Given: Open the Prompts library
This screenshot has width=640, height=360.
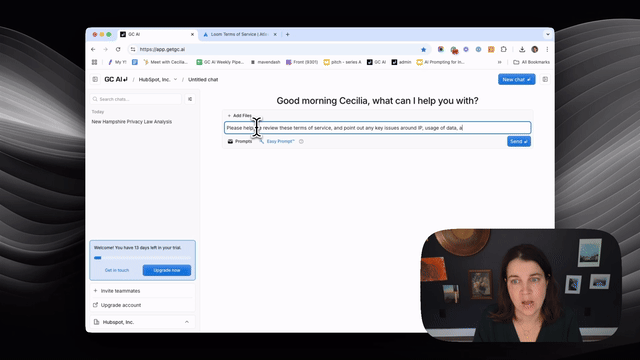Looking at the screenshot, I should pyautogui.click(x=240, y=141).
